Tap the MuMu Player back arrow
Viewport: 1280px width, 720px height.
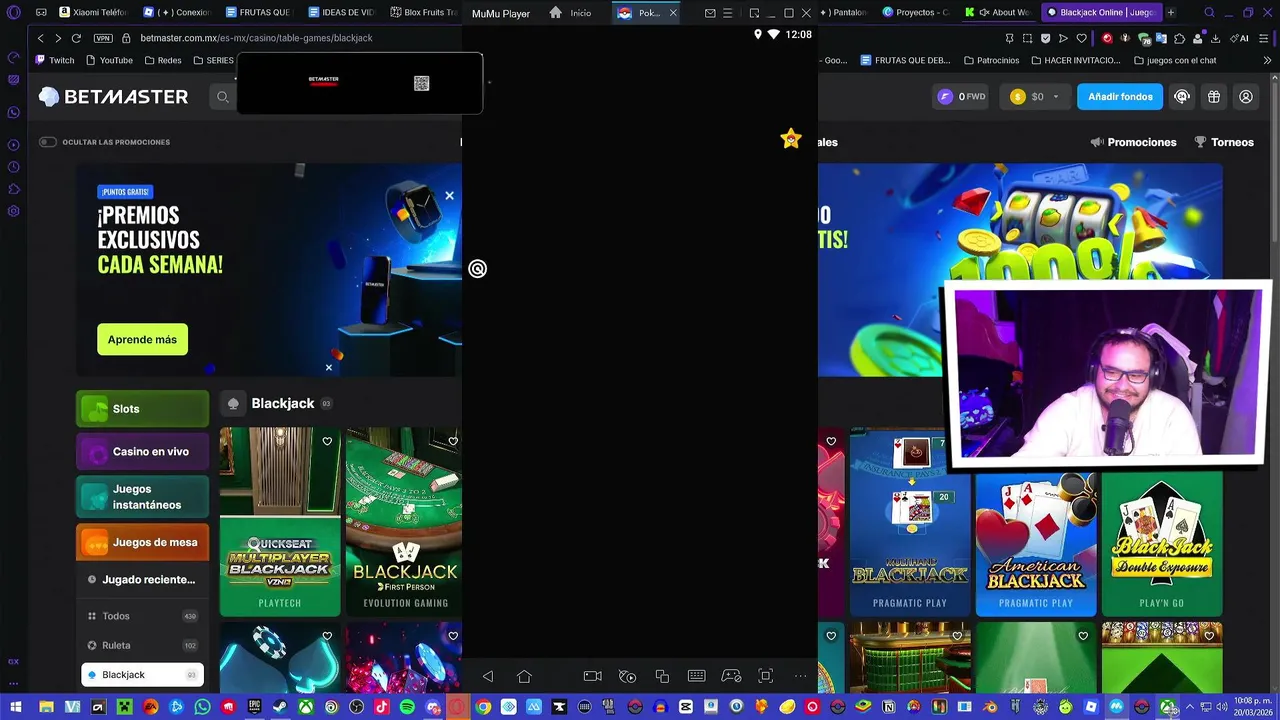488,676
